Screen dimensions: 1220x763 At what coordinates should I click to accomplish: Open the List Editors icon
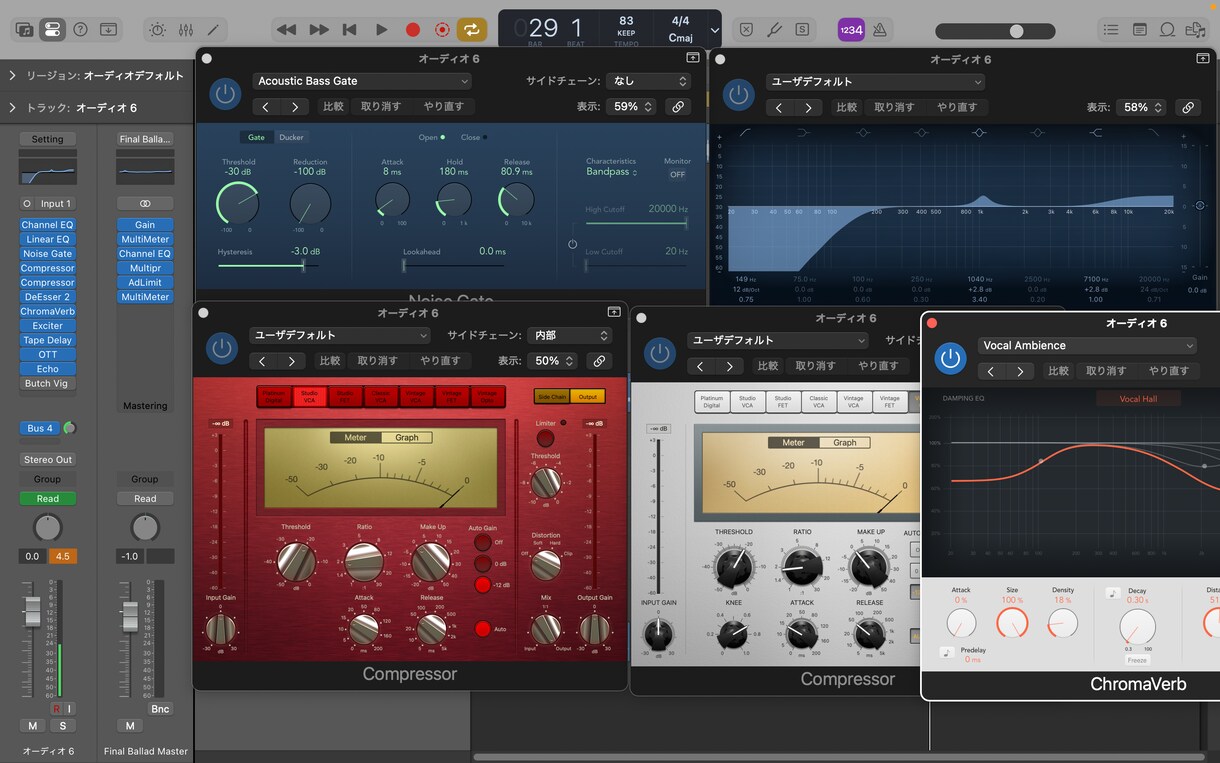(x=1111, y=30)
